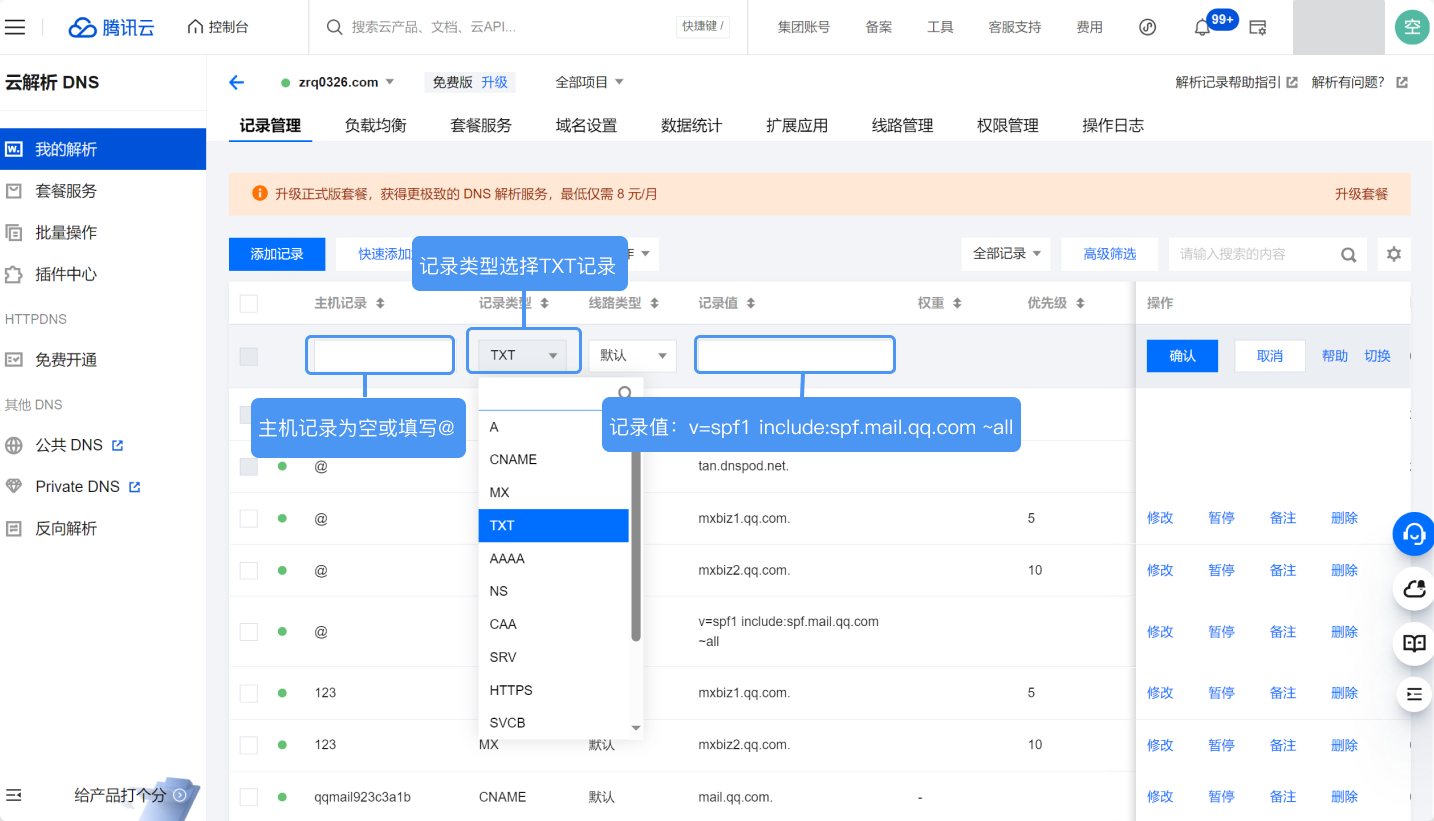The width and height of the screenshot is (1434, 821).
Task: Click the hamburger menu icon at top left
Action: coord(15,27)
